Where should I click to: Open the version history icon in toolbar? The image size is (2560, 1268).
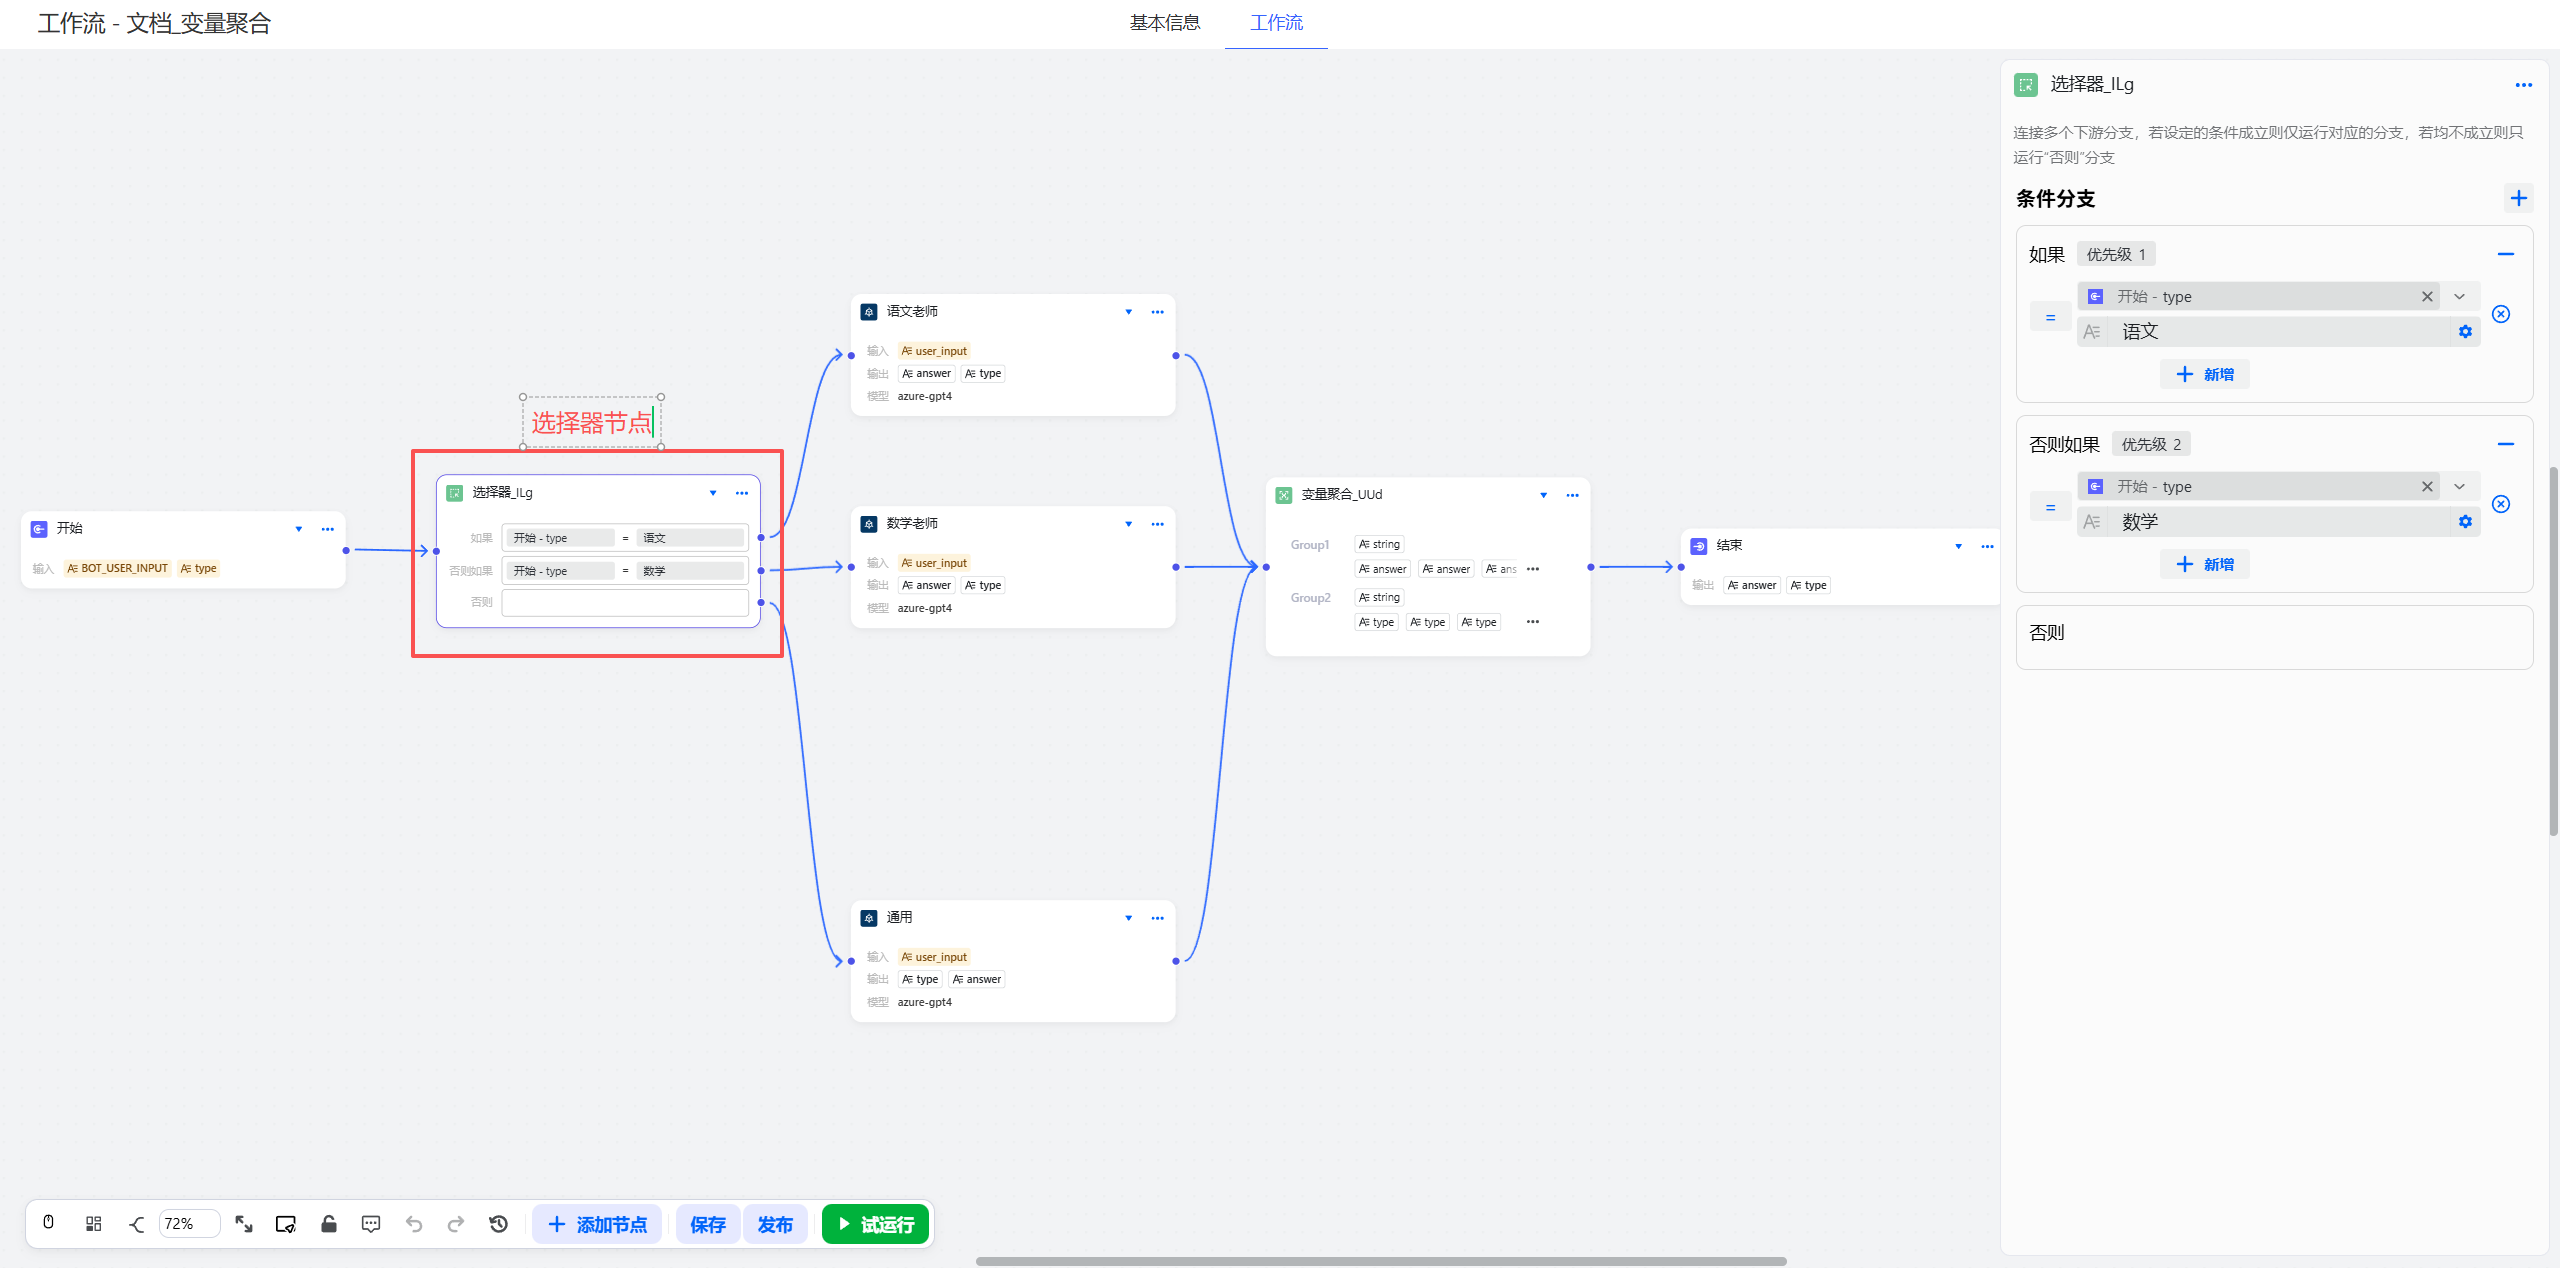(498, 1223)
